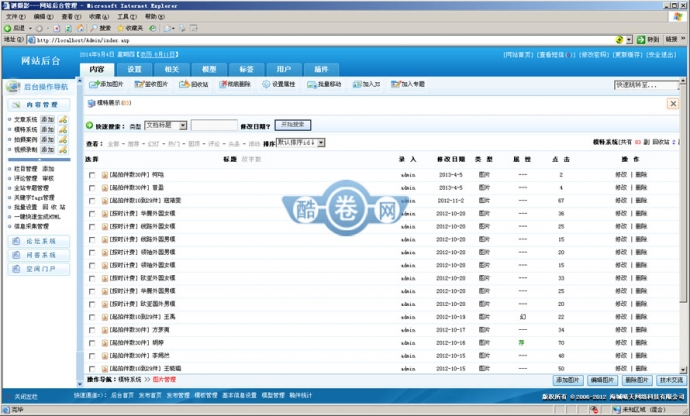The width and height of the screenshot is (690, 416).
Task: Click the key icon beside 文章系统
Action: click(63, 119)
